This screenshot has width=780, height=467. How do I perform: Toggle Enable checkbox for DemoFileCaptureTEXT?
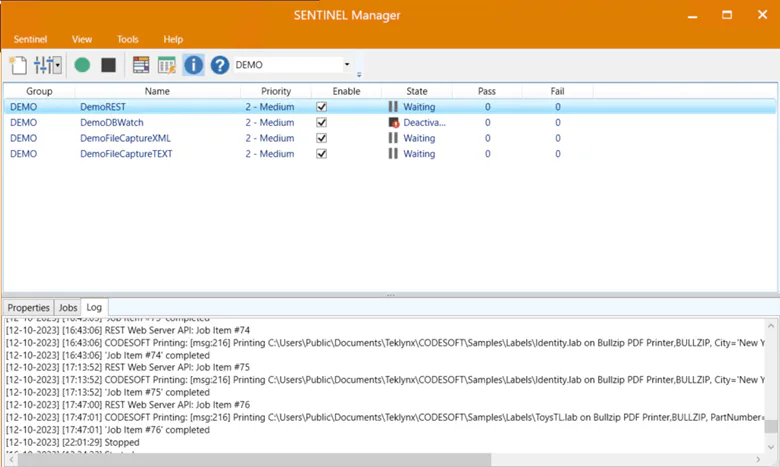pos(321,154)
